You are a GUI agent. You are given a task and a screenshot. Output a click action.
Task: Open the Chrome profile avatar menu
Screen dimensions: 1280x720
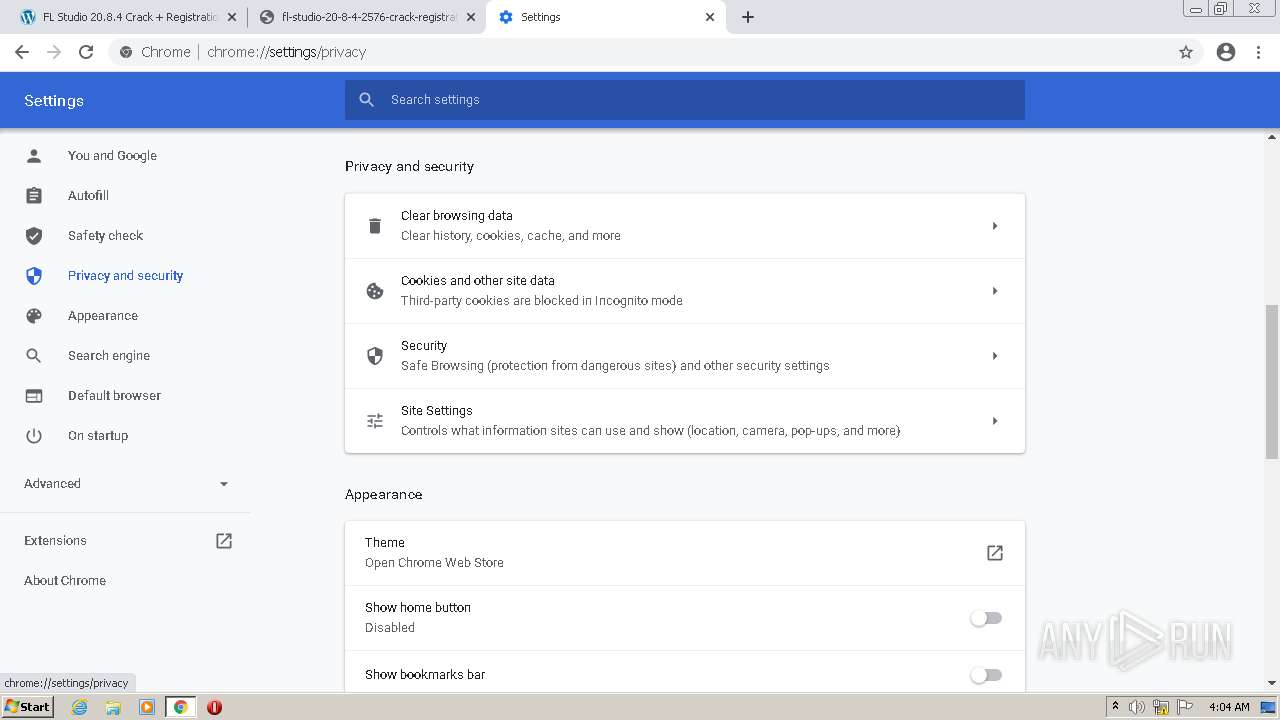tap(1226, 52)
